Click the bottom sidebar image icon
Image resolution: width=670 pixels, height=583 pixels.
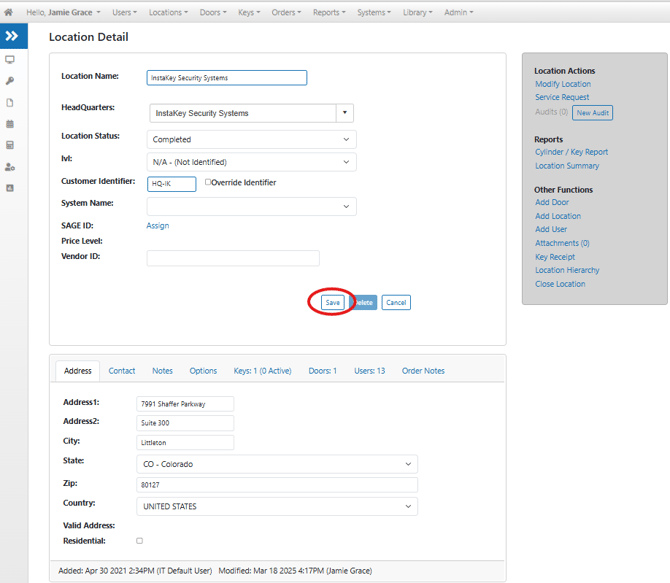[x=10, y=188]
